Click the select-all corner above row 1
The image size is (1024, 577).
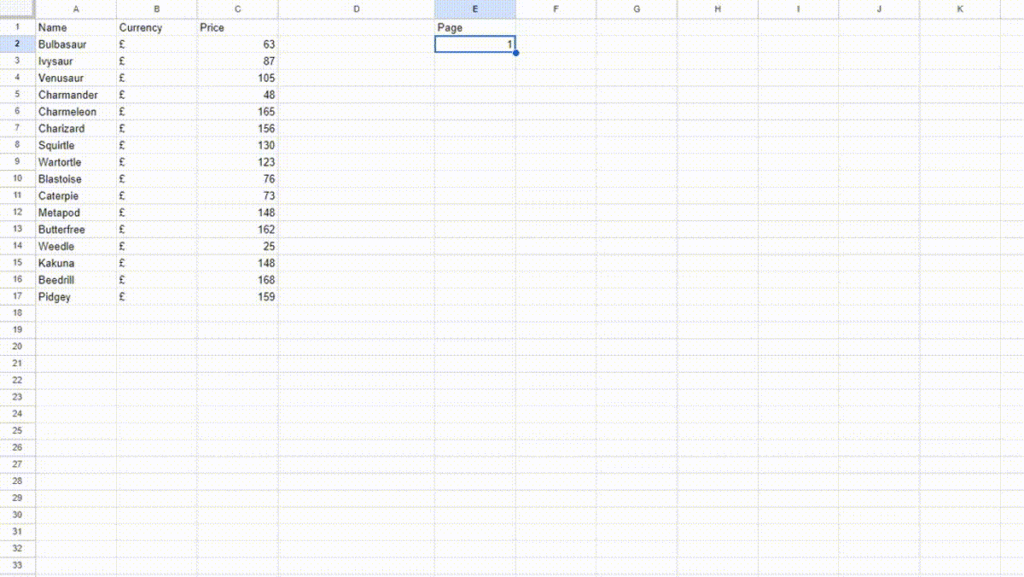click(x=16, y=9)
